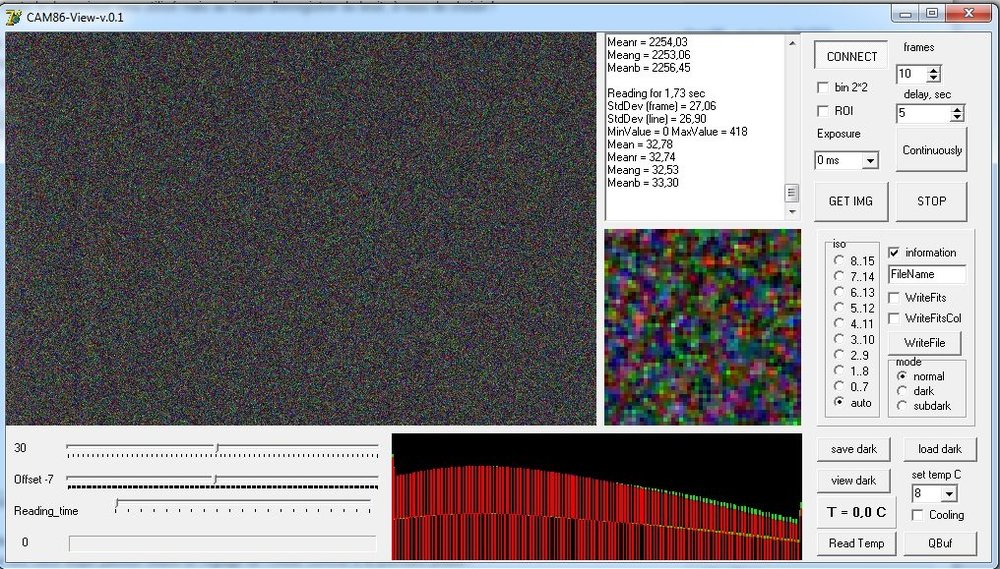The height and width of the screenshot is (569, 1000).
Task: Click the main noise image preview
Action: coord(300,229)
